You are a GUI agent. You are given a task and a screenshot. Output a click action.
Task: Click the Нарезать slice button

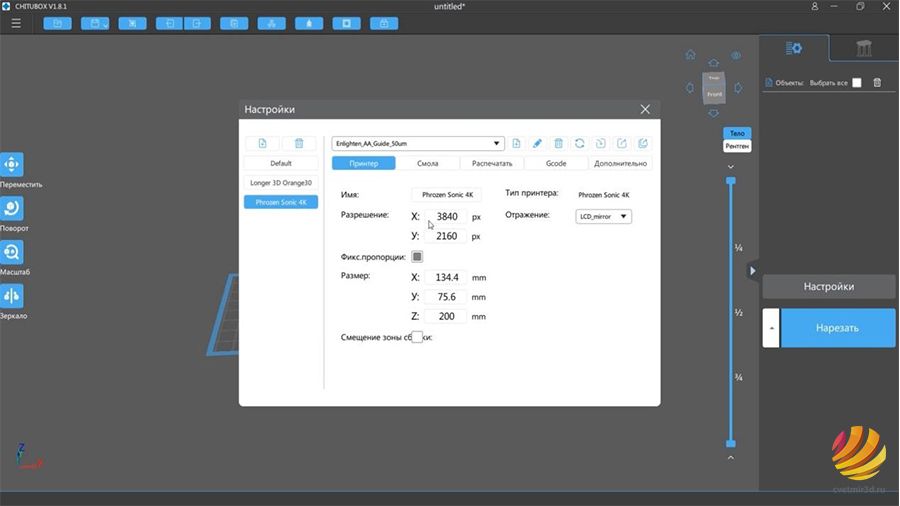pyautogui.click(x=837, y=328)
